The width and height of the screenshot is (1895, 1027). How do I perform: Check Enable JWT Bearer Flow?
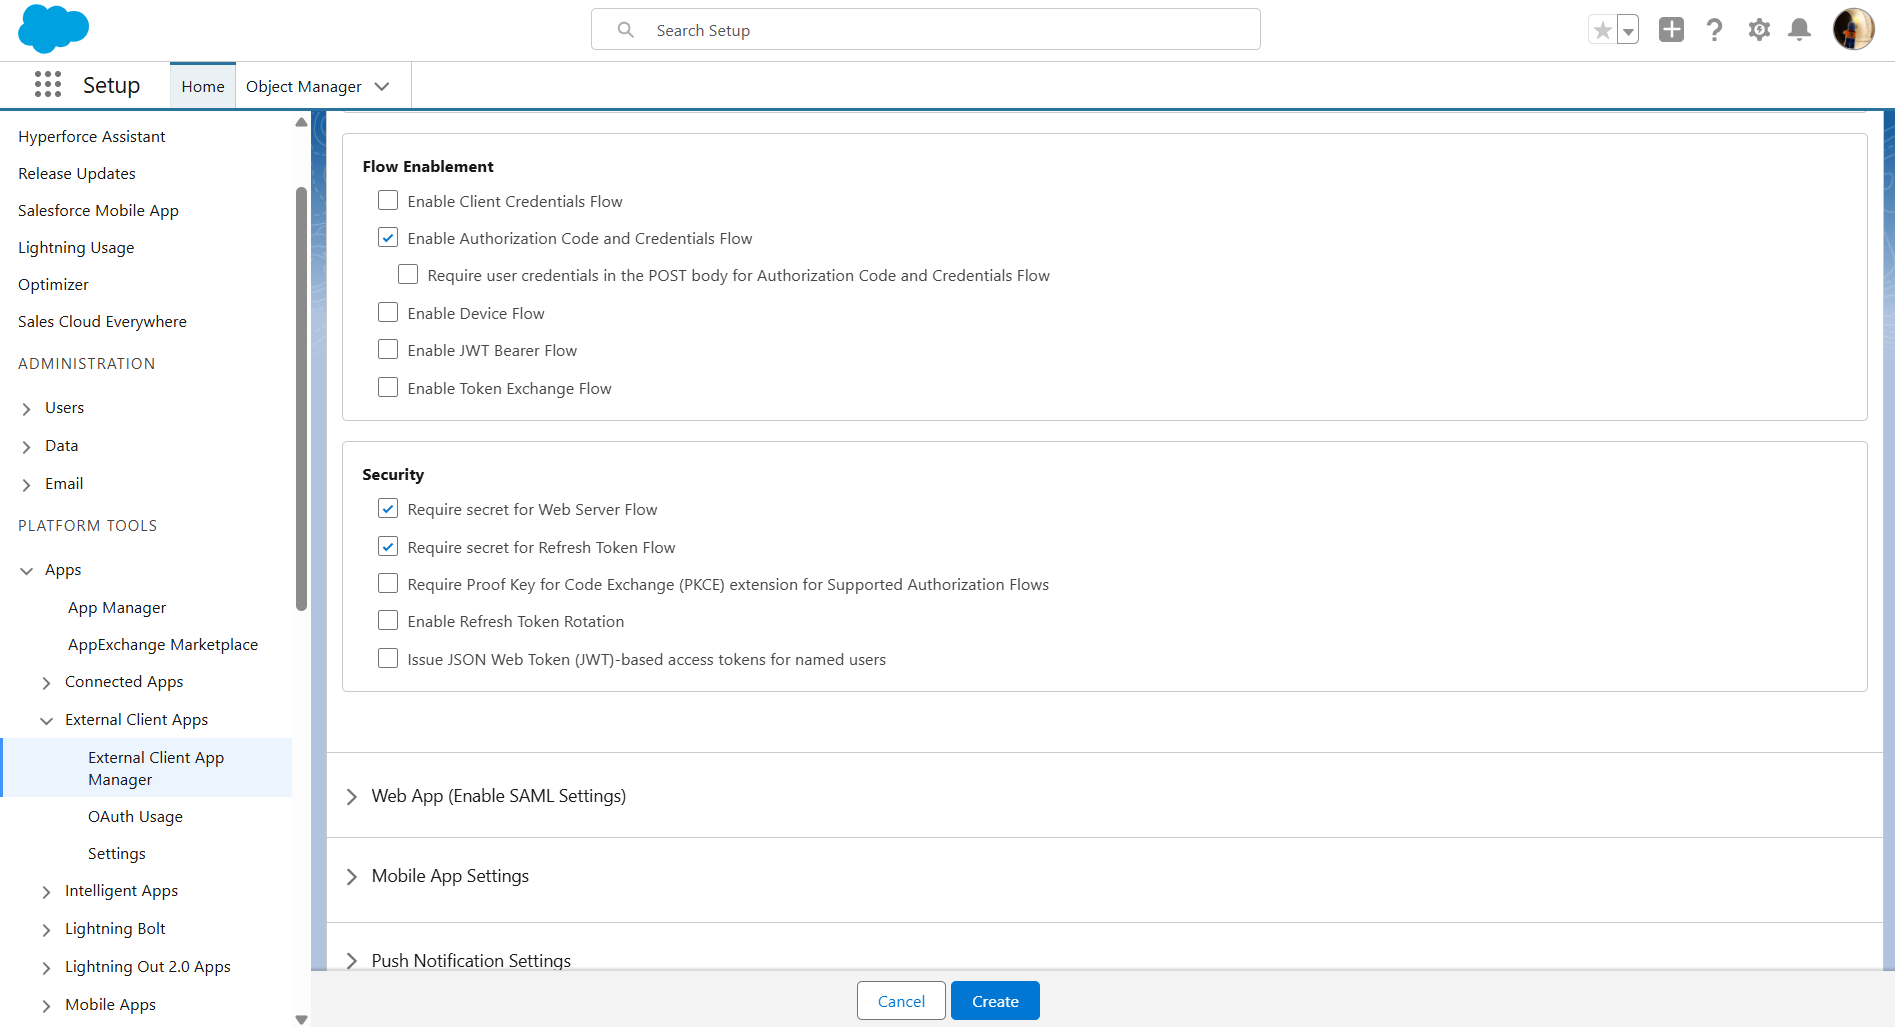[388, 350]
